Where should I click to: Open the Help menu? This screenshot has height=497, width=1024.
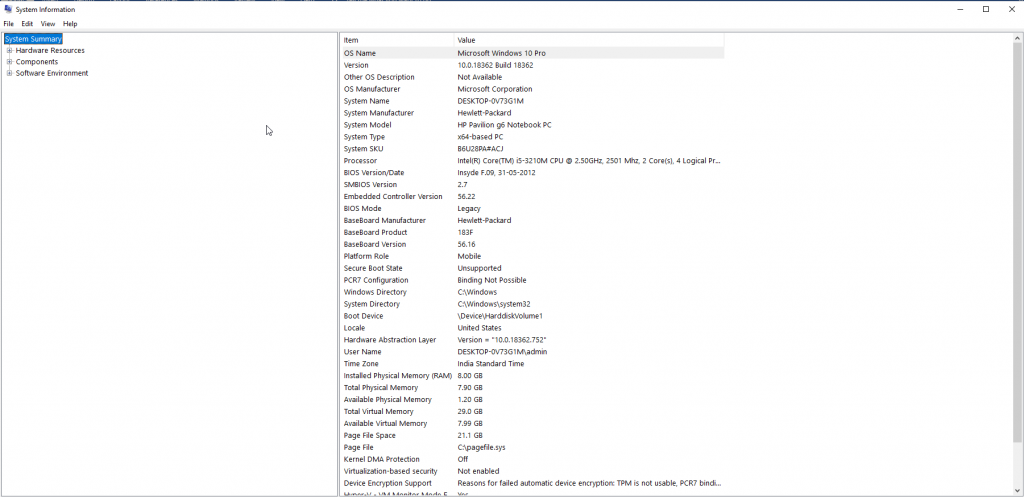[x=70, y=24]
